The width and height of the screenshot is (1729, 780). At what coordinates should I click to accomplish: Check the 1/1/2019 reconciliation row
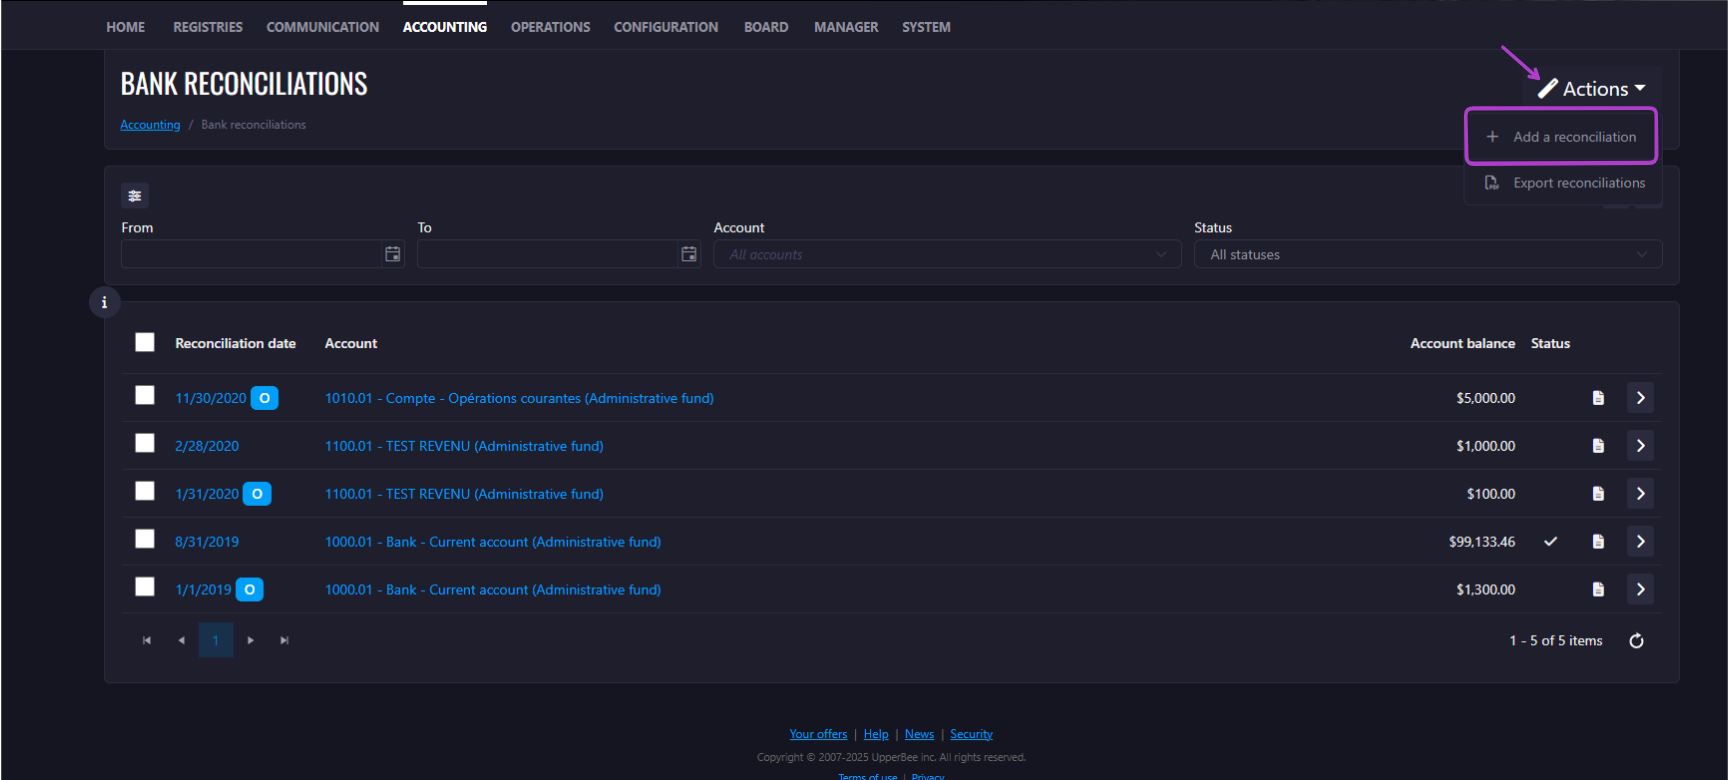coord(145,587)
